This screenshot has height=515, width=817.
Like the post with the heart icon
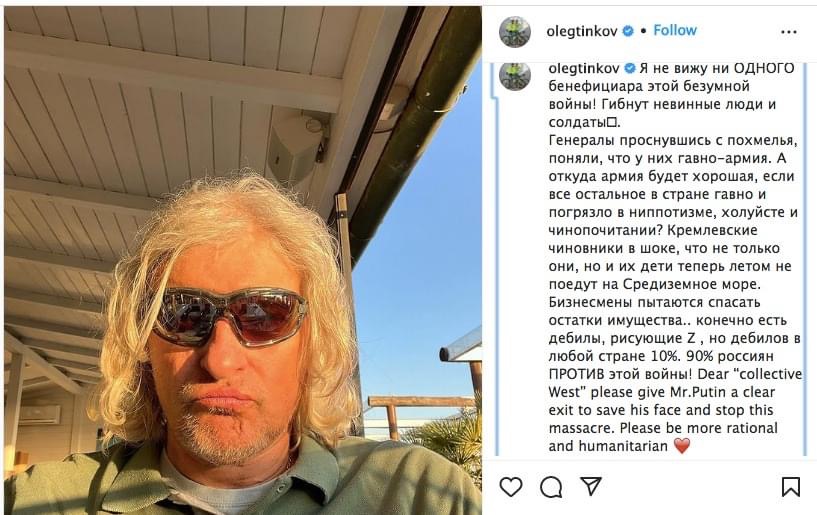tap(511, 487)
